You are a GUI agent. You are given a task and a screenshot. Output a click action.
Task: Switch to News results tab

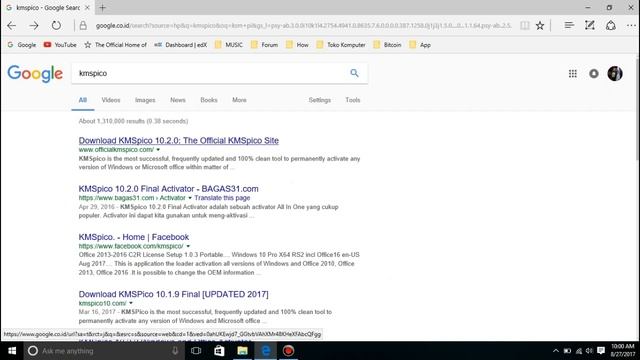pyautogui.click(x=178, y=100)
